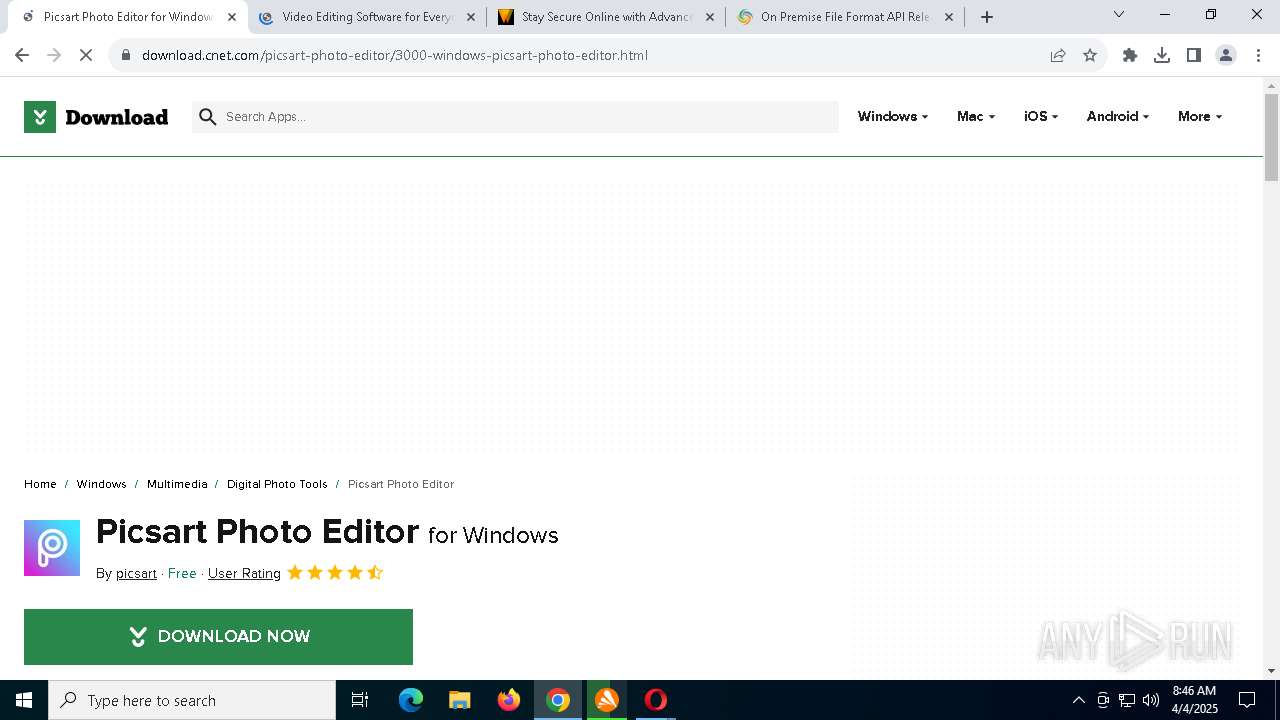The image size is (1280, 720).
Task: Close the Picsart Photo Editor tab
Action: [x=232, y=17]
